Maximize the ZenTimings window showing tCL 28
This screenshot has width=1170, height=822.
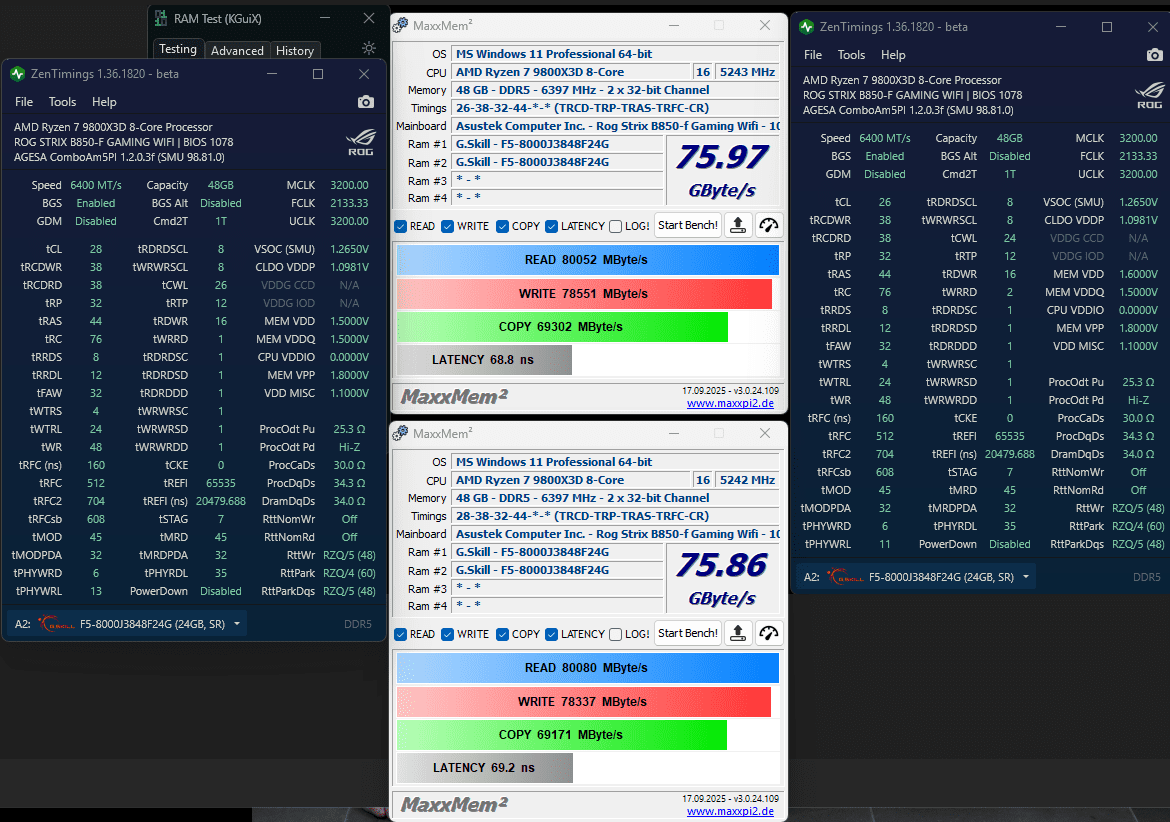(x=318, y=74)
